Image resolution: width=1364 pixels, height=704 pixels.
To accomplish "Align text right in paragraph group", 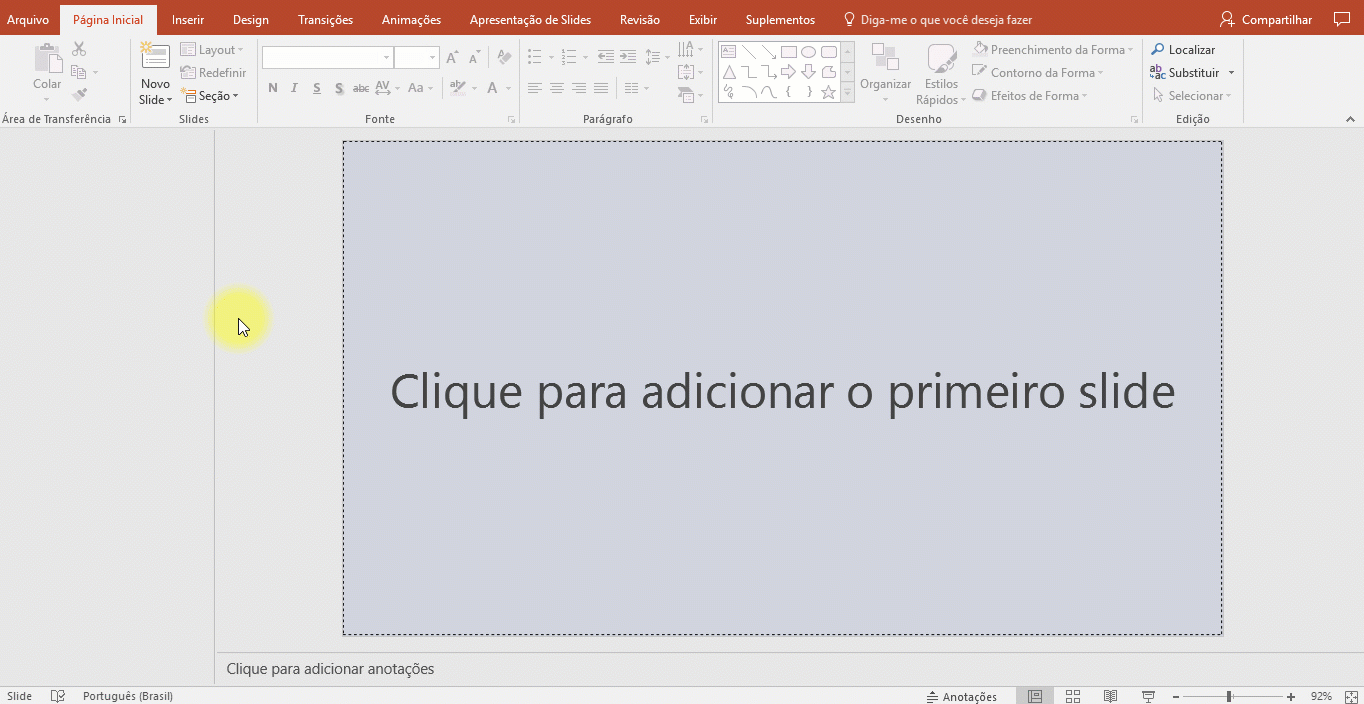I will tap(579, 88).
